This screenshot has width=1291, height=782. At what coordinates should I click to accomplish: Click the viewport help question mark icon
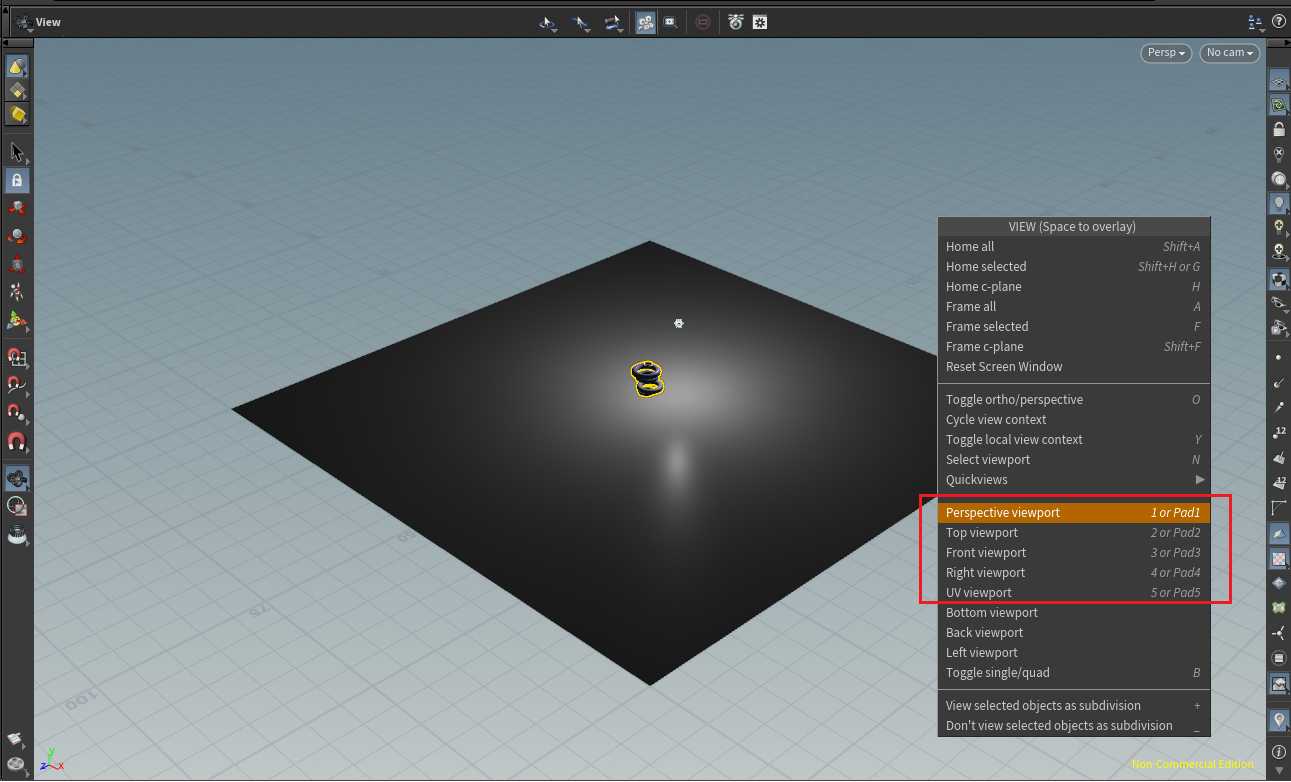[1278, 22]
